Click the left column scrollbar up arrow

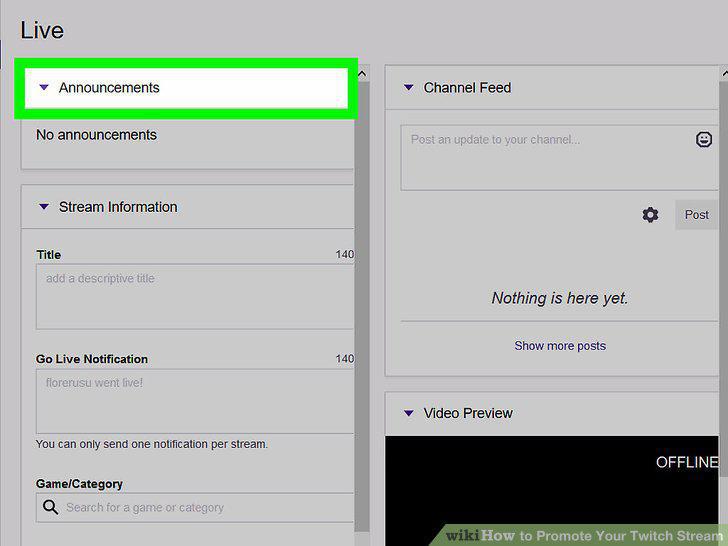(362, 74)
